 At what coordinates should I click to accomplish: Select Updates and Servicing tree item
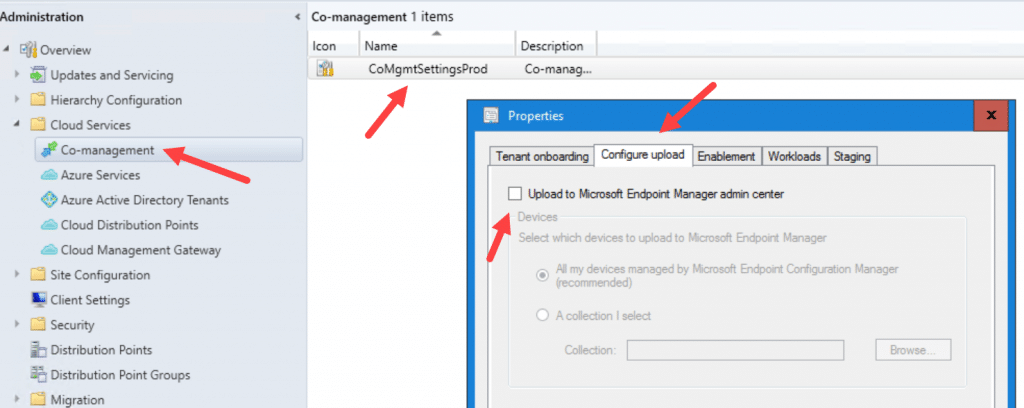(112, 75)
